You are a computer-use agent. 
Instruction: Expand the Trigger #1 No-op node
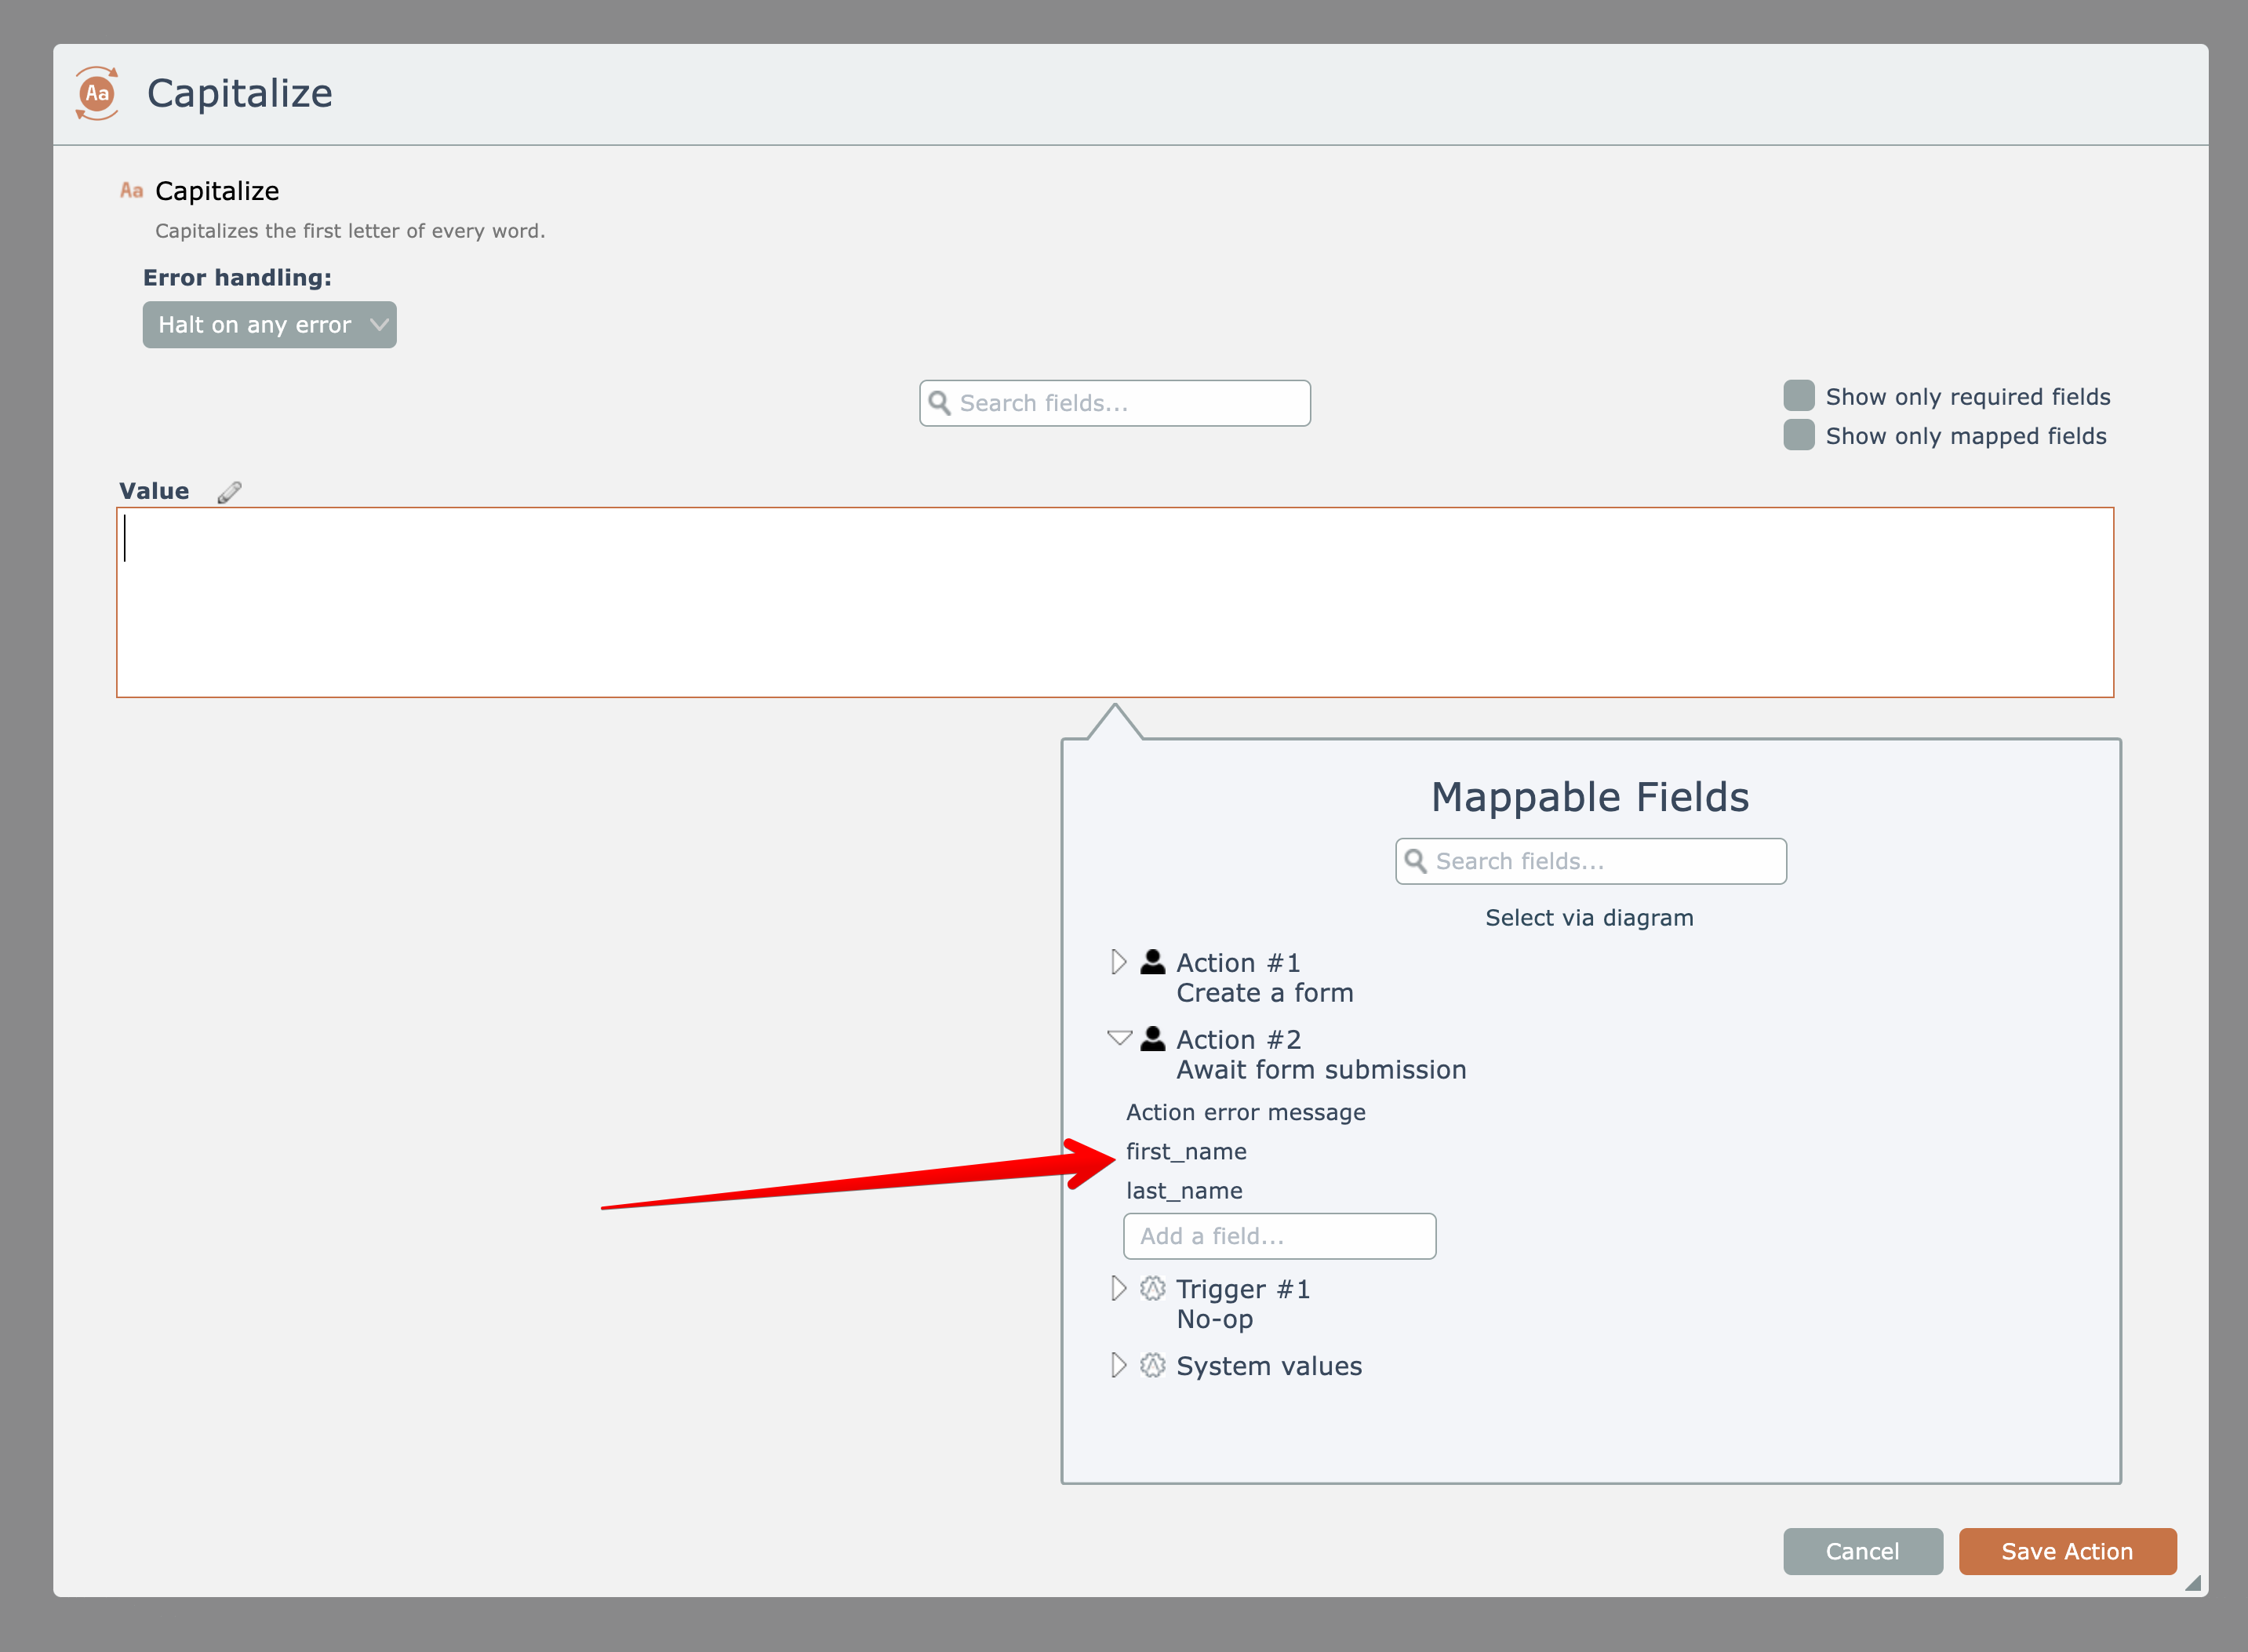tap(1118, 1288)
